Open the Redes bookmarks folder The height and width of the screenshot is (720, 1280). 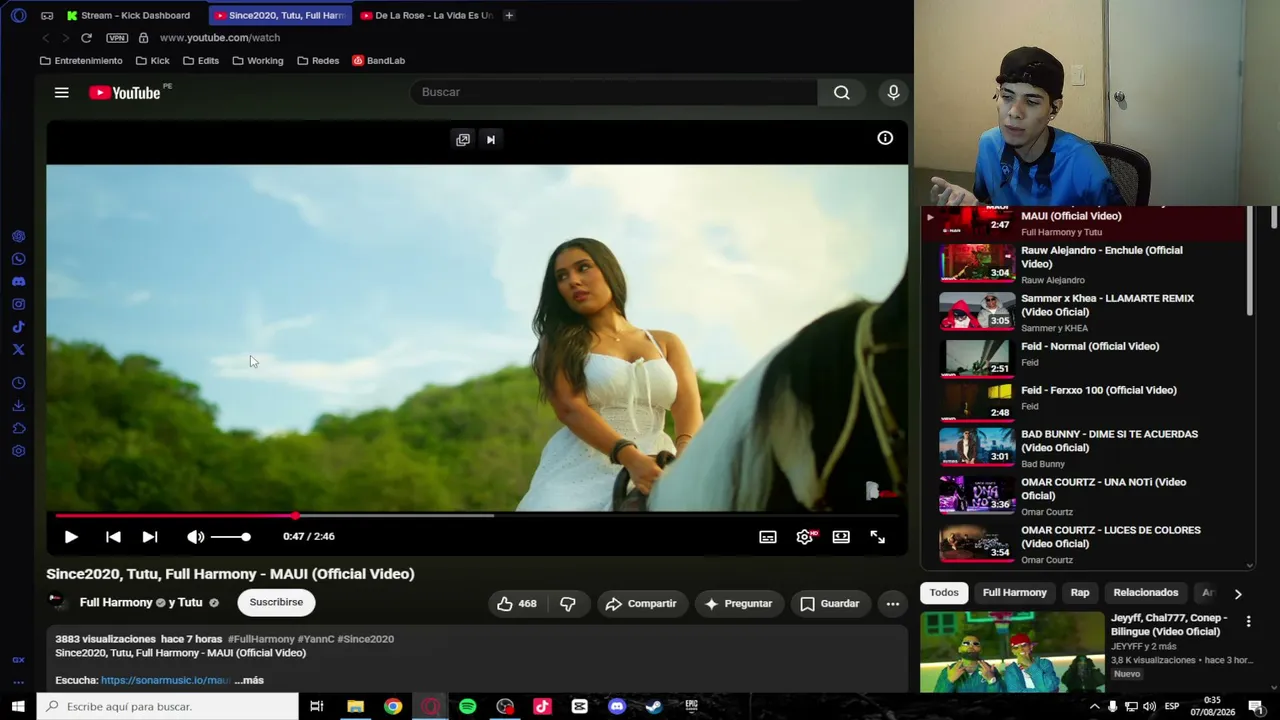(x=318, y=61)
